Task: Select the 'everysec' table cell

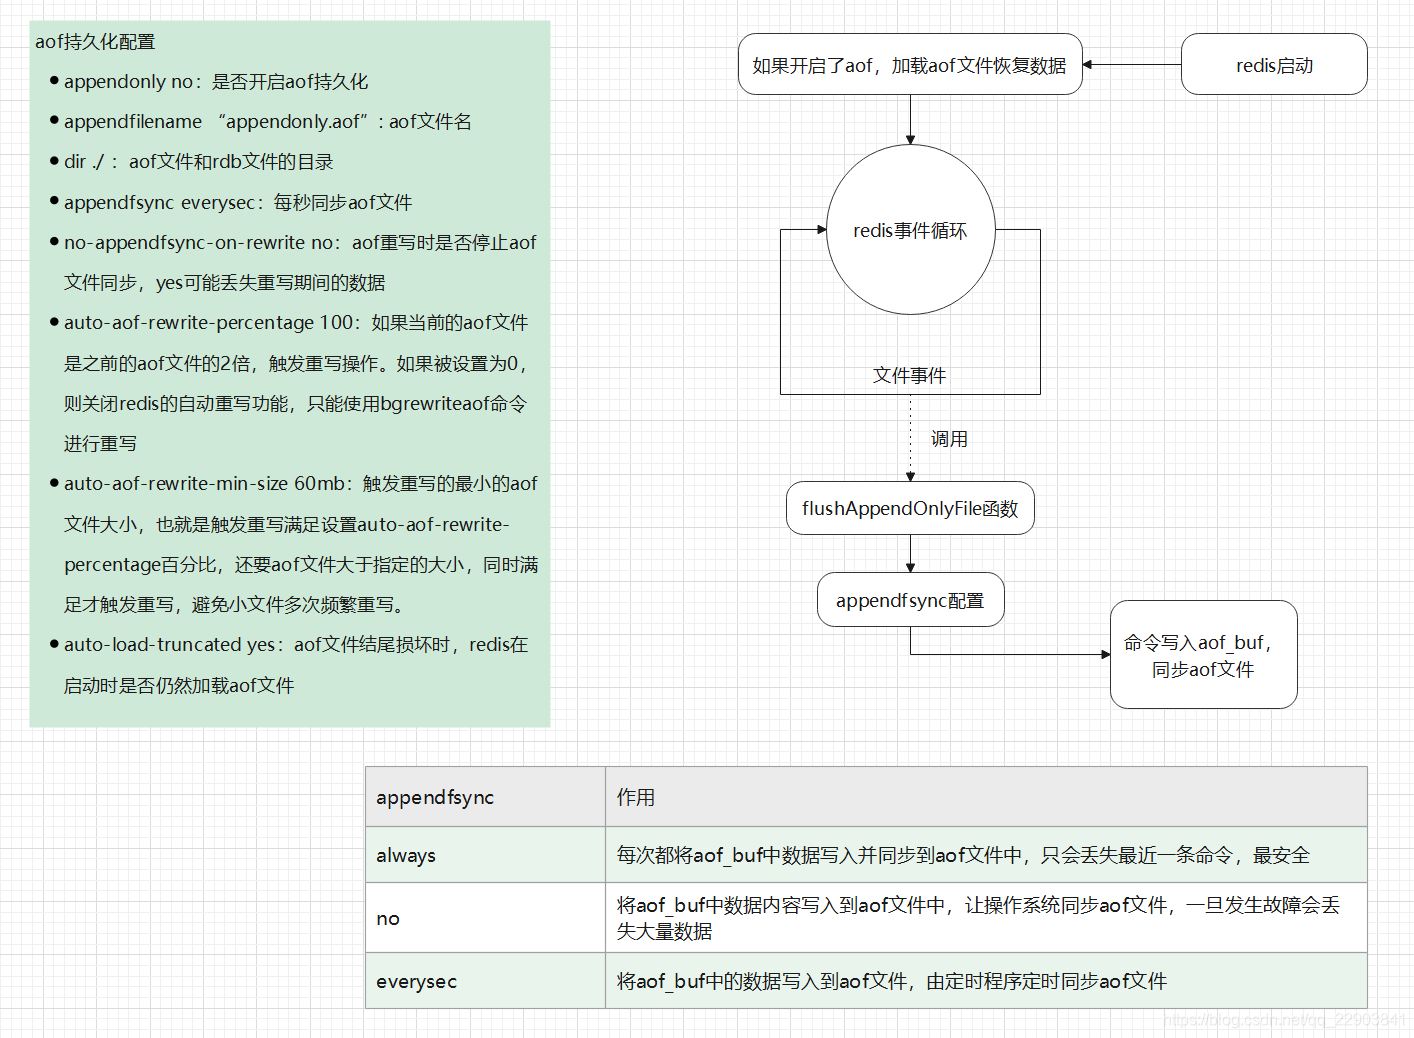Action: coord(485,981)
